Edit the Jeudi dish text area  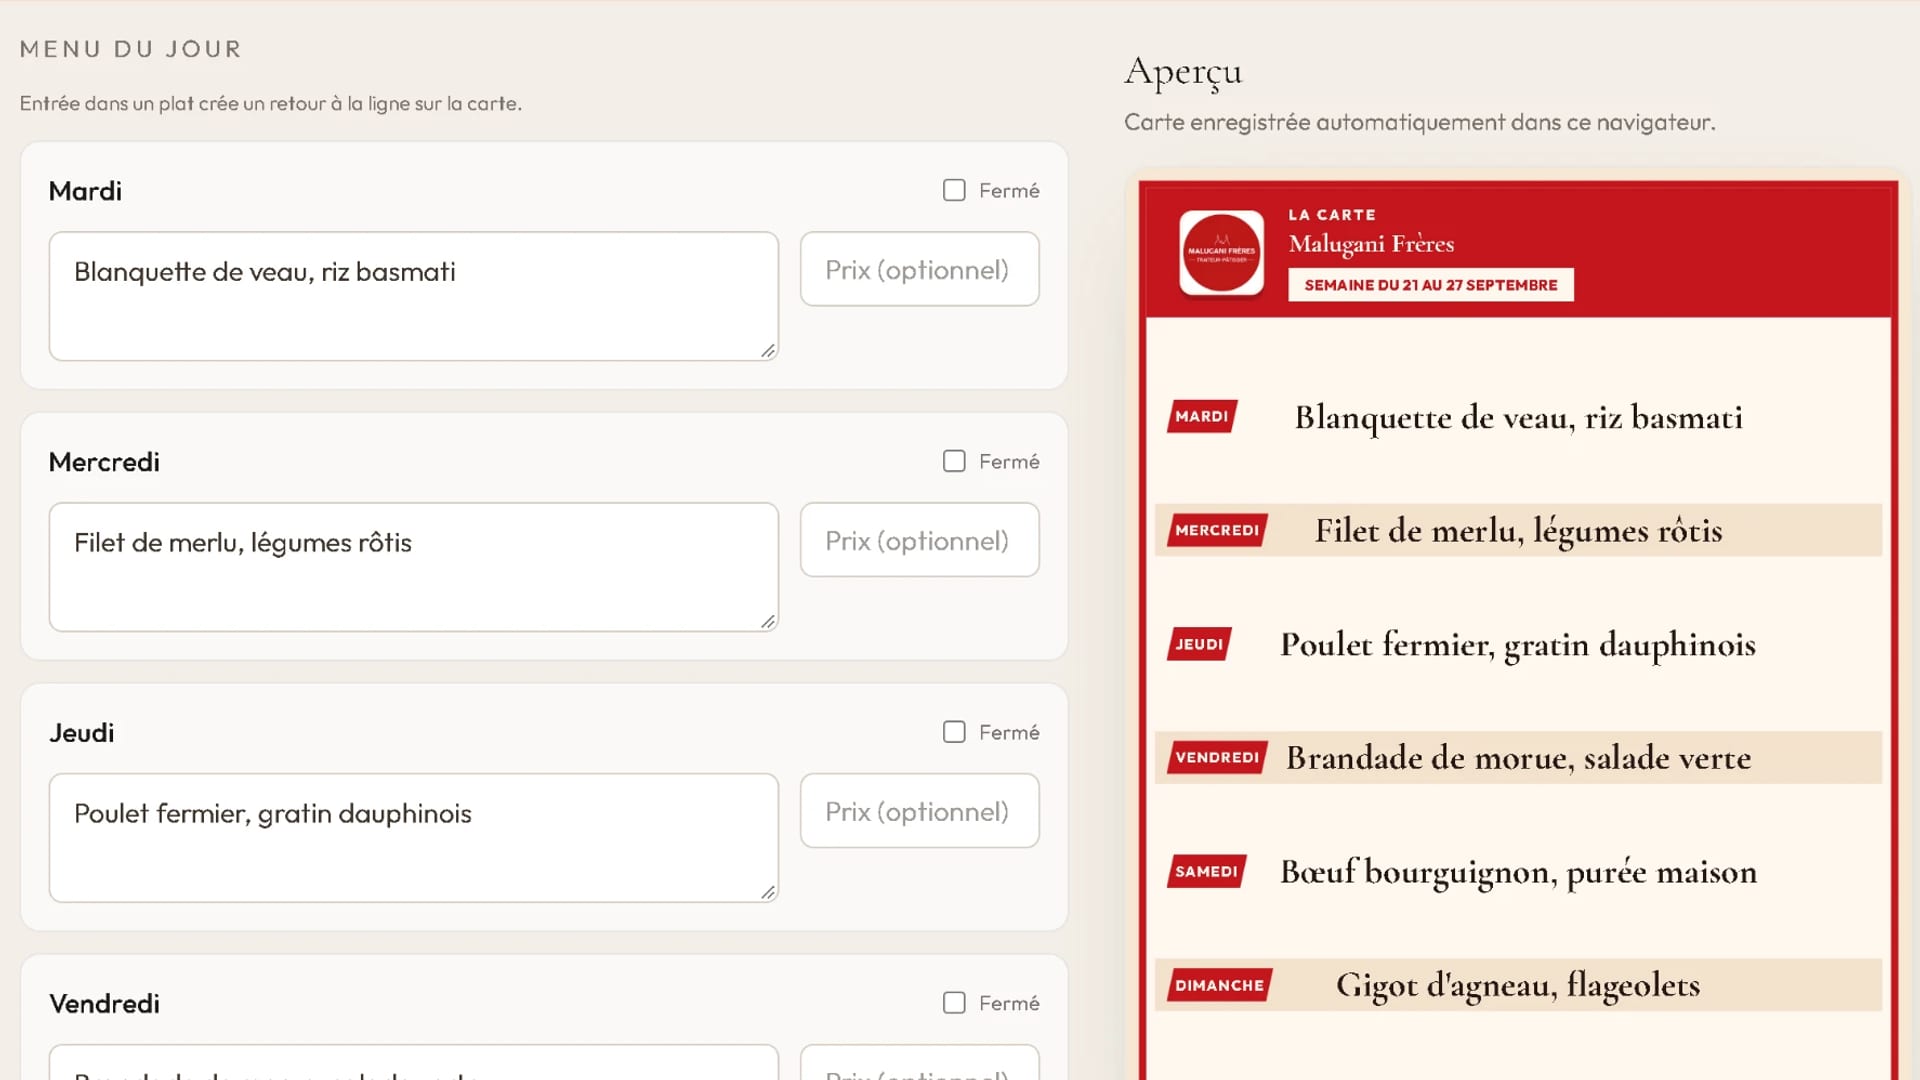point(413,838)
